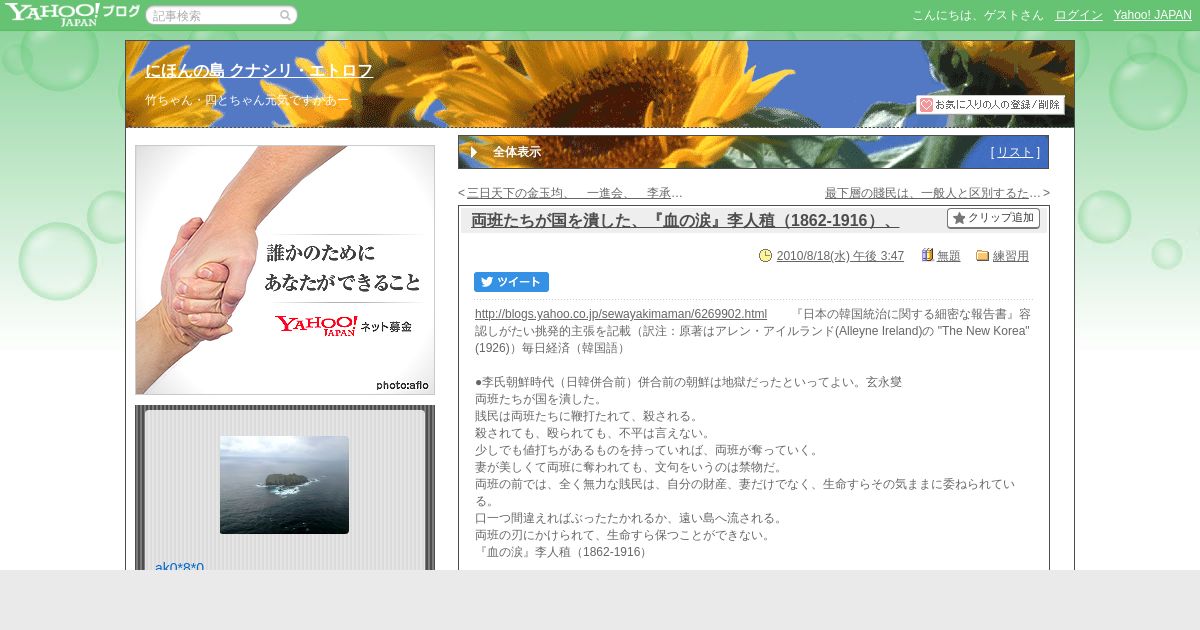Open the 2010/8/18 post date link
Viewport: 1200px width, 630px height.
coord(840,256)
